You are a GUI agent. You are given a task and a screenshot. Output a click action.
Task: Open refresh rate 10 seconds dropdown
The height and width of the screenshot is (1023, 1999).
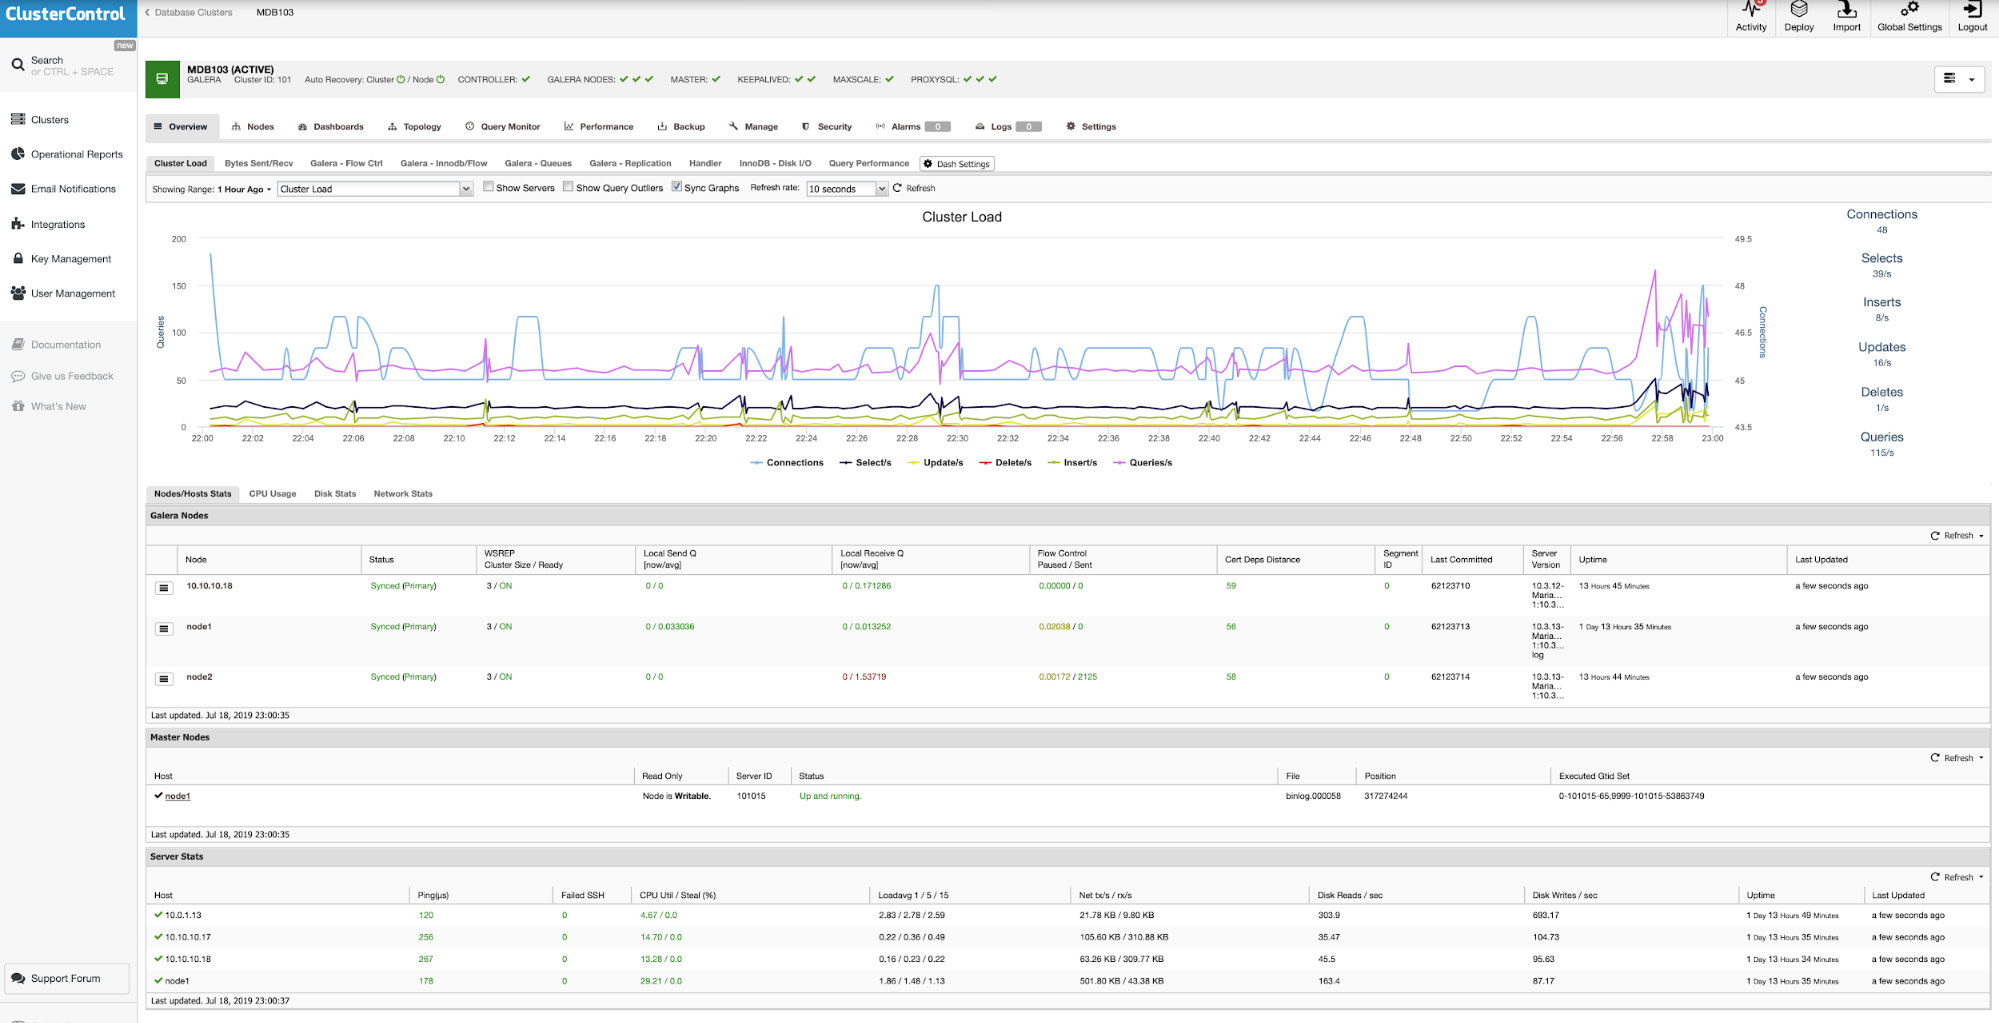point(846,189)
